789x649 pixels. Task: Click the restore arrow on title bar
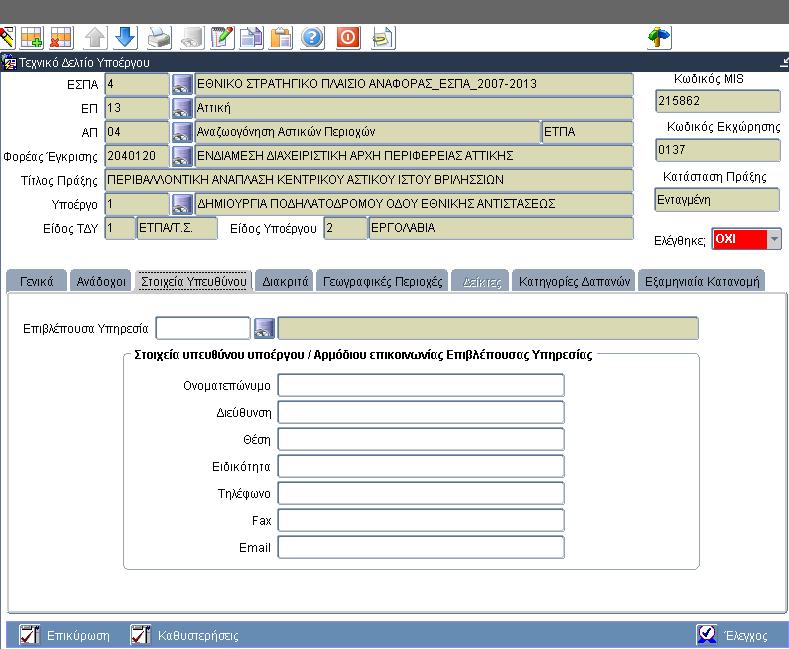[x=784, y=62]
